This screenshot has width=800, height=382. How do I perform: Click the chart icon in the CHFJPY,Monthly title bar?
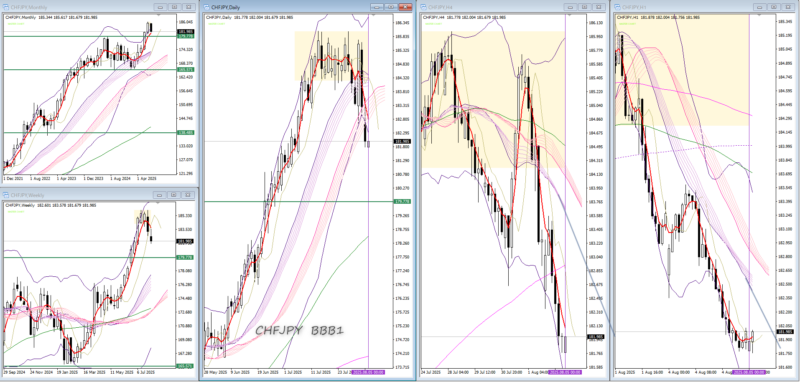point(7,7)
